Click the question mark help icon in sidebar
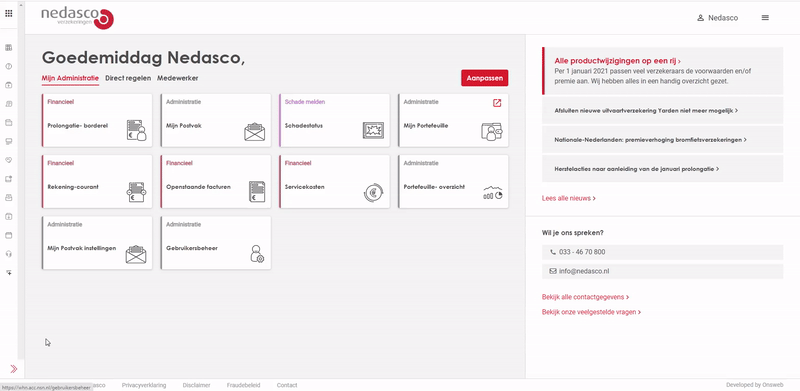800x391 pixels. (9, 66)
